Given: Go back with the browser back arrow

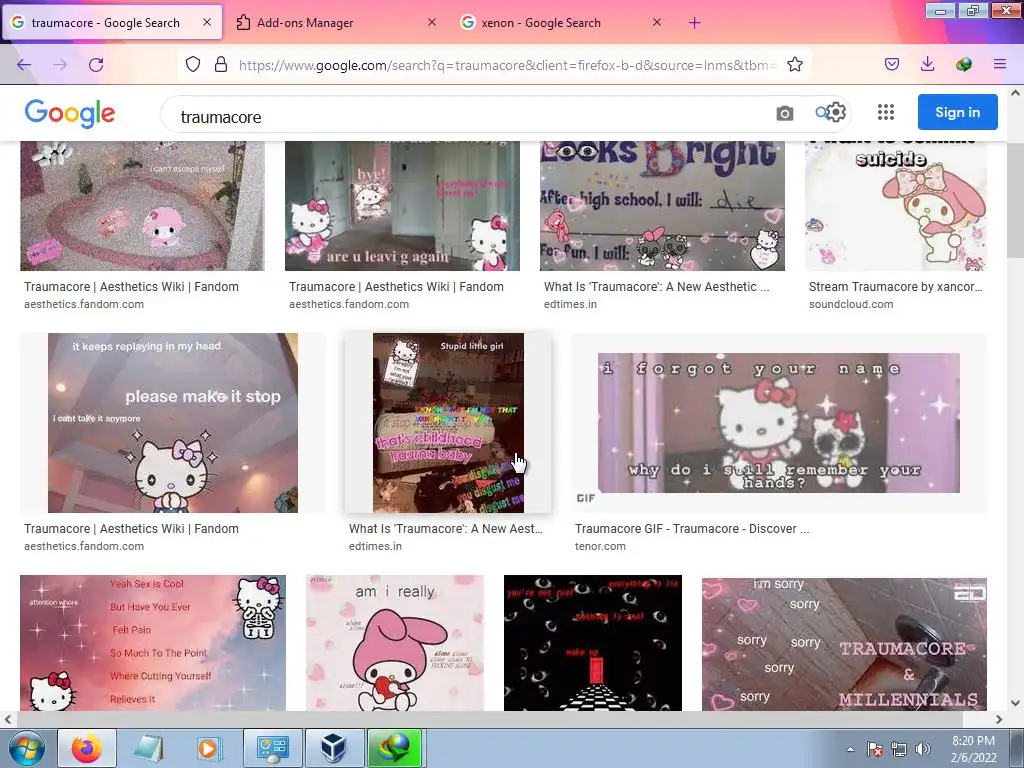Looking at the screenshot, I should pyautogui.click(x=24, y=64).
